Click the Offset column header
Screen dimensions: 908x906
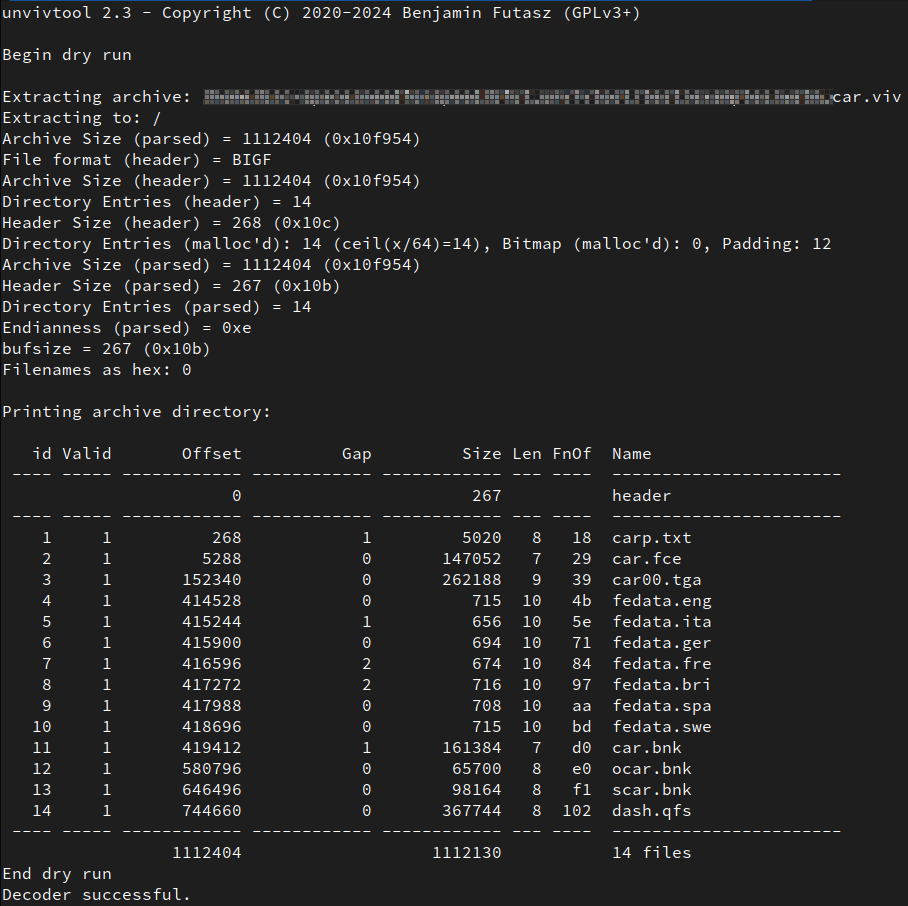pyautogui.click(x=211, y=454)
